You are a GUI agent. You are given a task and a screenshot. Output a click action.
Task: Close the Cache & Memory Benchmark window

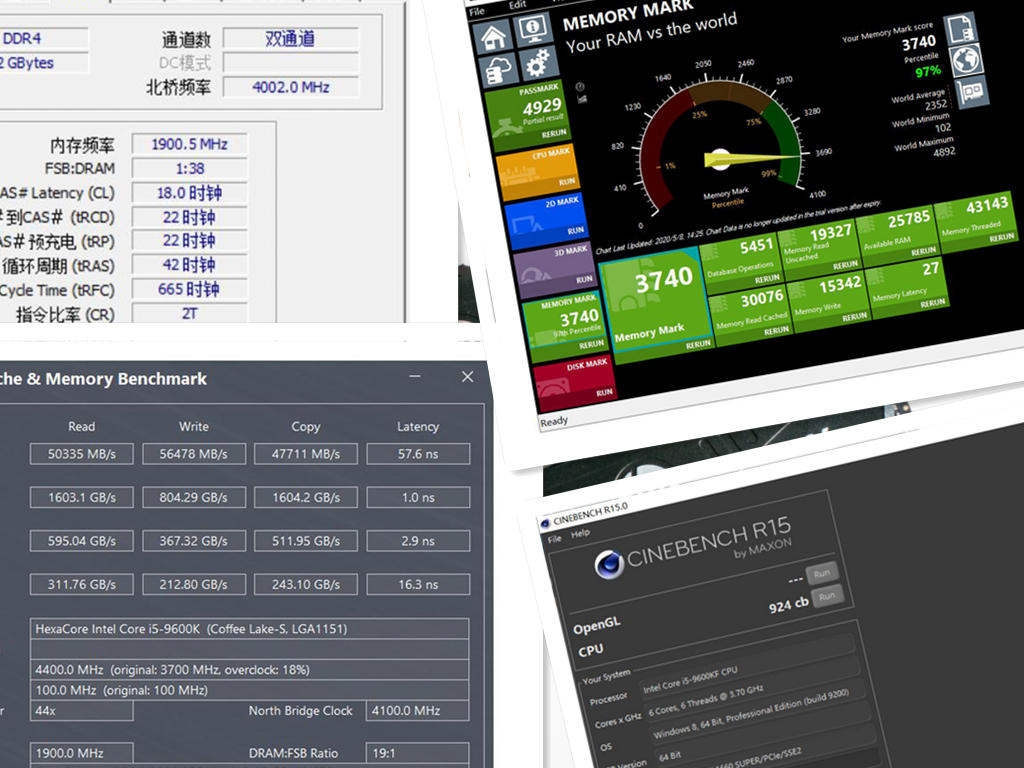(x=468, y=377)
